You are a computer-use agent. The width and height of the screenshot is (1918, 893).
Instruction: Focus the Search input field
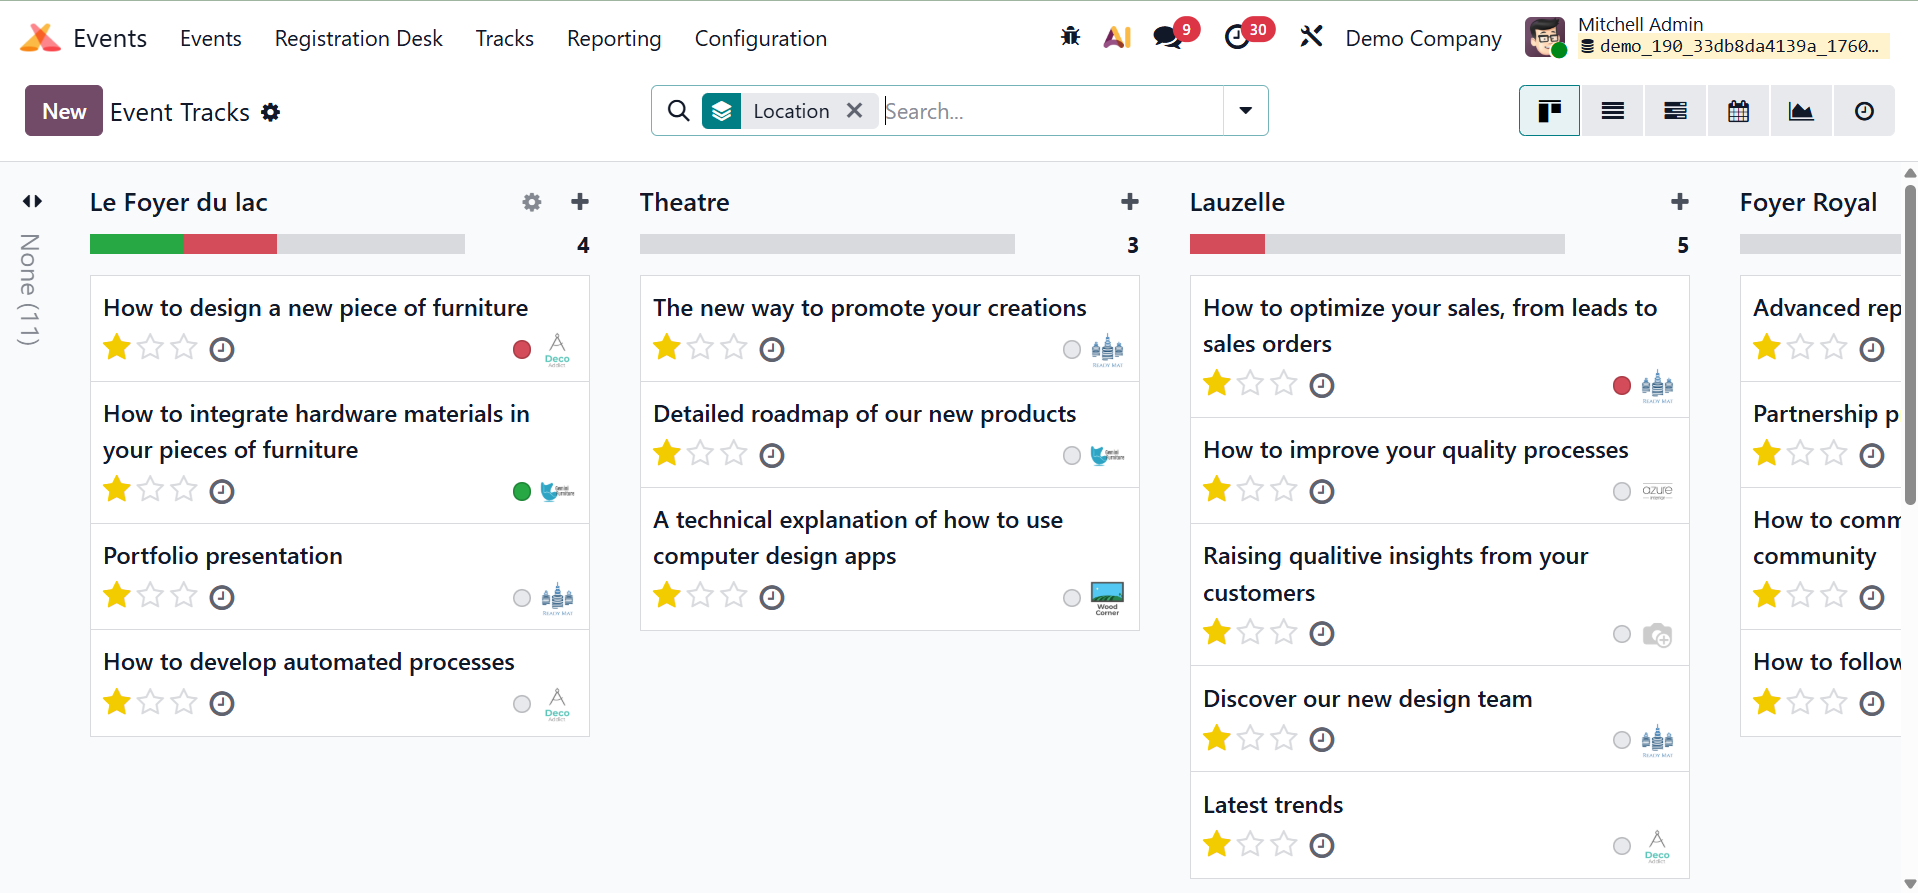pos(1050,111)
